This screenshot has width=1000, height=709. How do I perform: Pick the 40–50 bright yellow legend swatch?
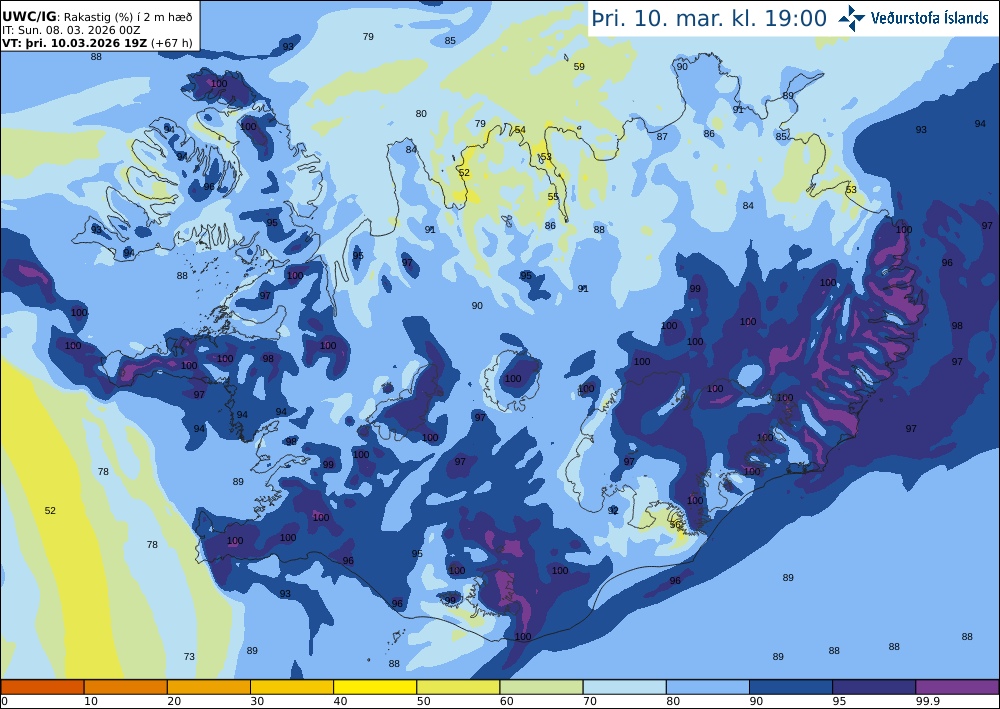pos(375,687)
